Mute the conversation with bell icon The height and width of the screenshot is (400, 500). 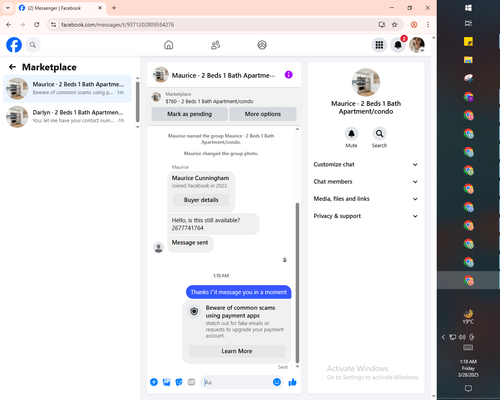[x=351, y=134]
